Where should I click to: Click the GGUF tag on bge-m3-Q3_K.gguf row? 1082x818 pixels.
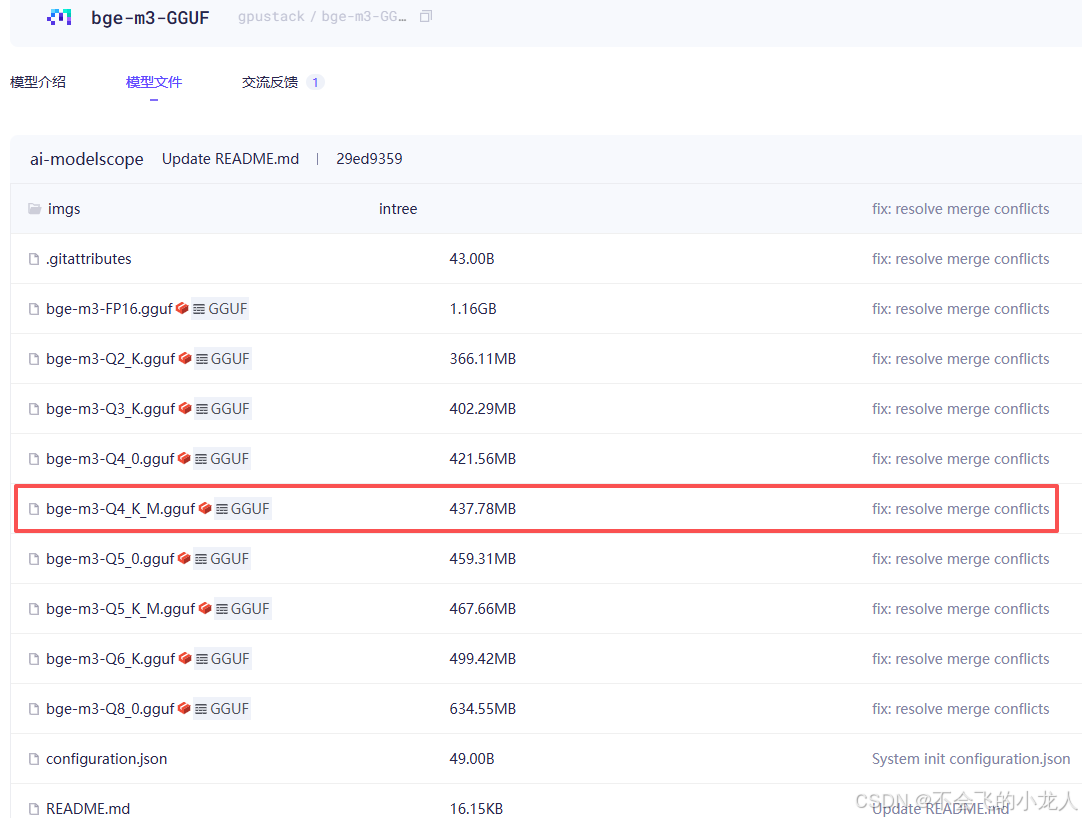pyautogui.click(x=222, y=409)
